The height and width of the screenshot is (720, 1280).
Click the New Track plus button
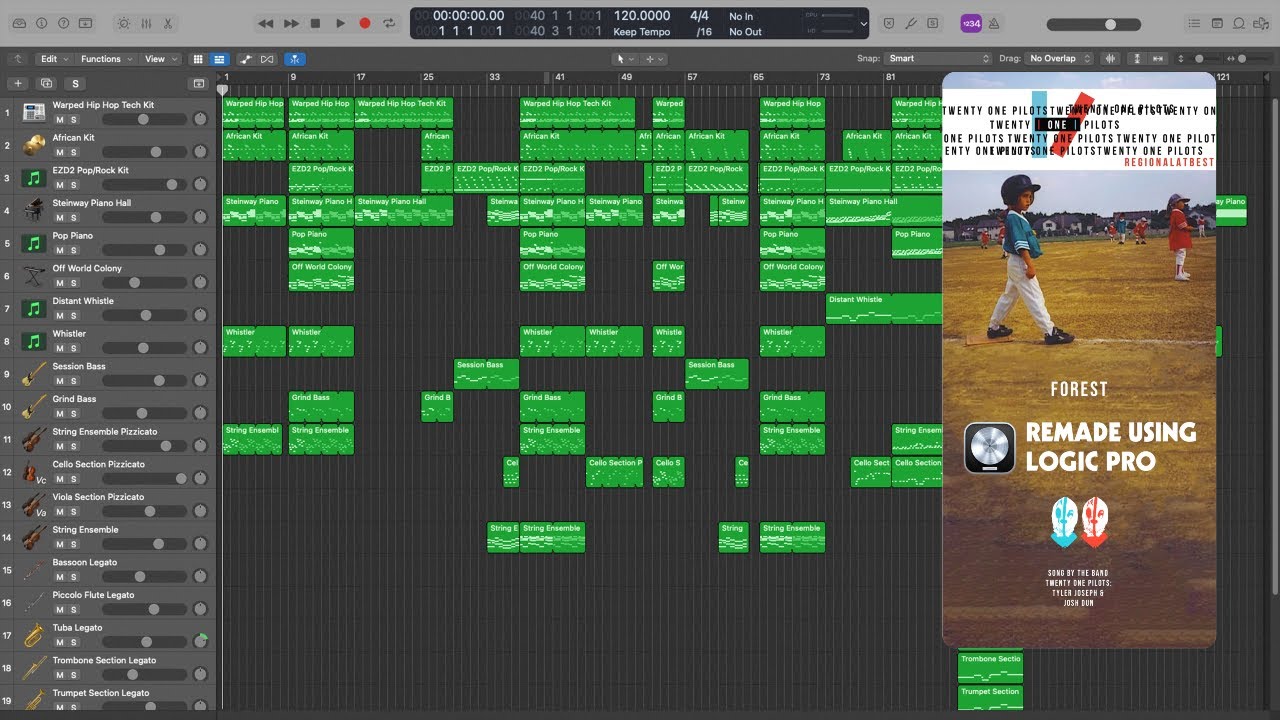click(x=18, y=83)
